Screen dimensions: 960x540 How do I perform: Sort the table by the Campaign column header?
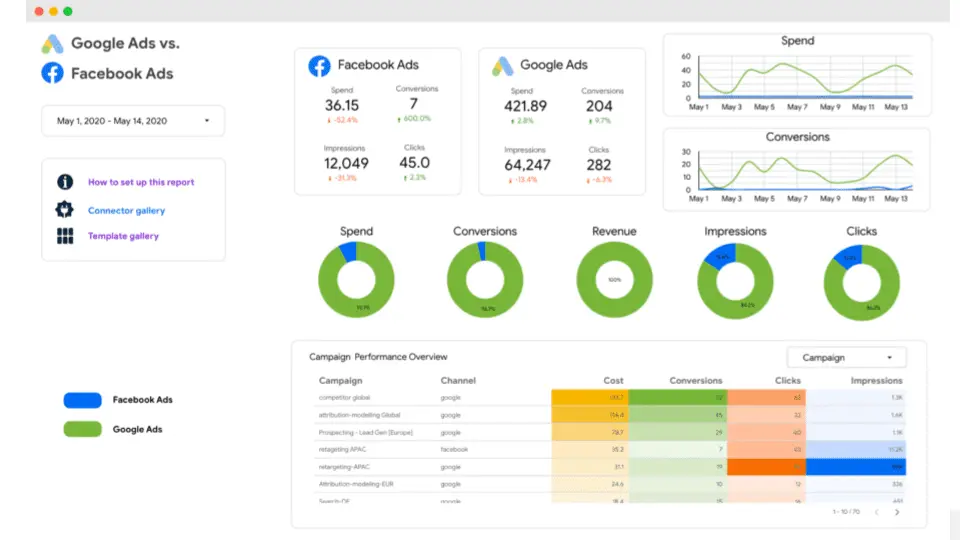pyautogui.click(x=340, y=380)
